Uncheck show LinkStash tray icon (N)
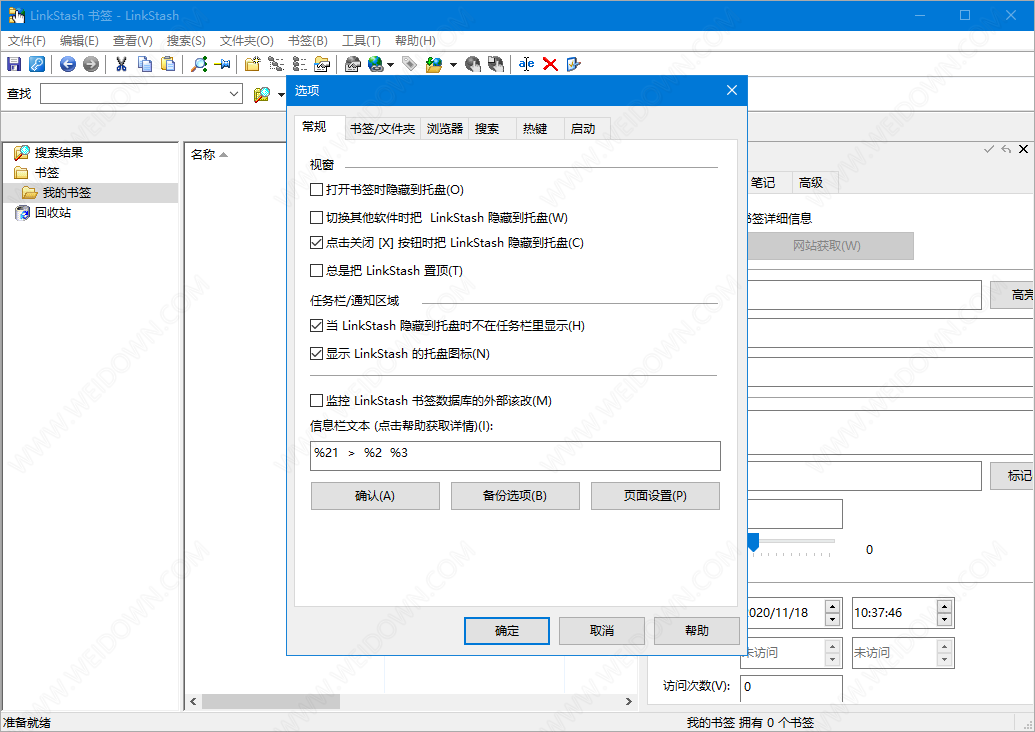 [x=316, y=353]
